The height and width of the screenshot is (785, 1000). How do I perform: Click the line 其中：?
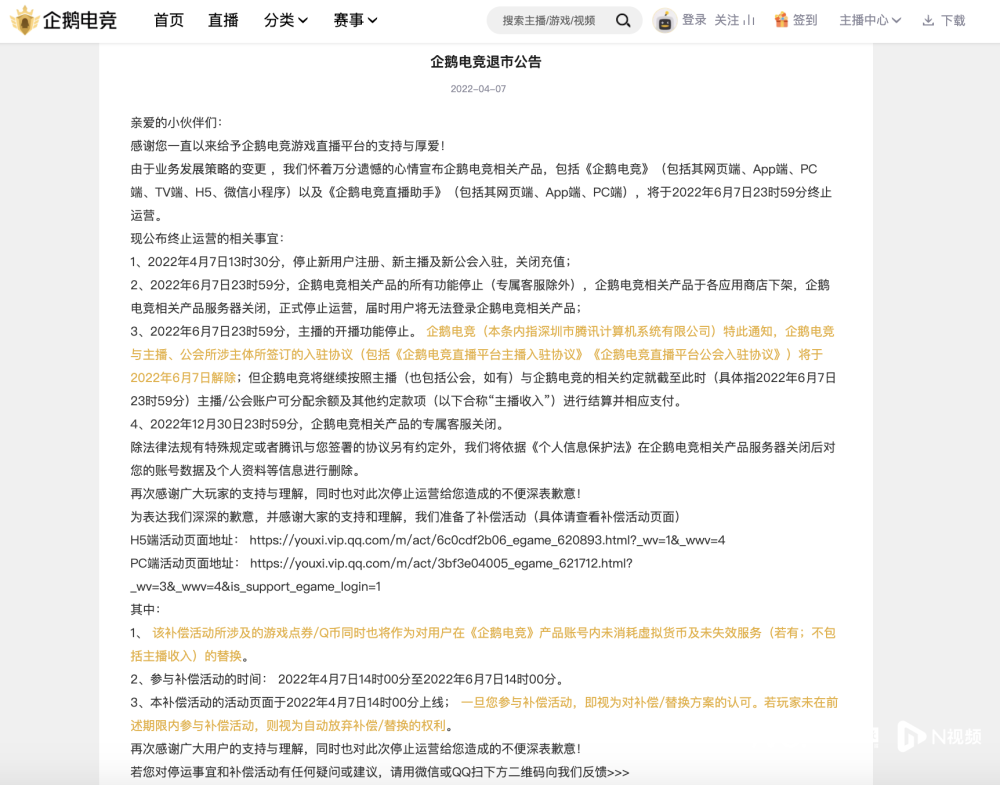(x=145, y=610)
